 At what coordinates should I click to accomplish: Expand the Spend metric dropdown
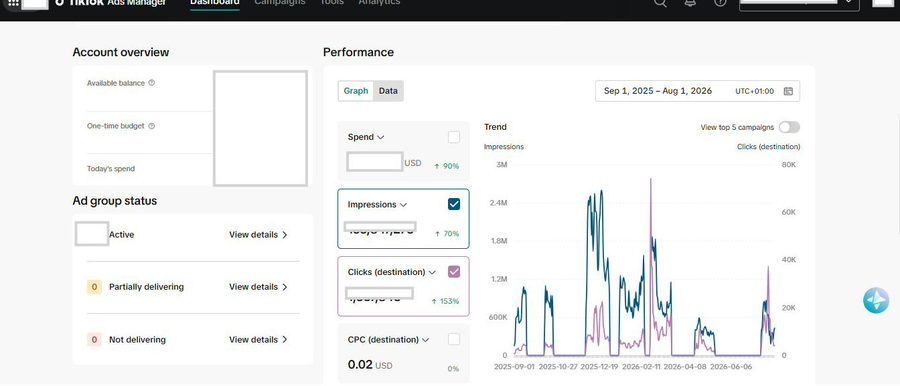[x=380, y=137]
